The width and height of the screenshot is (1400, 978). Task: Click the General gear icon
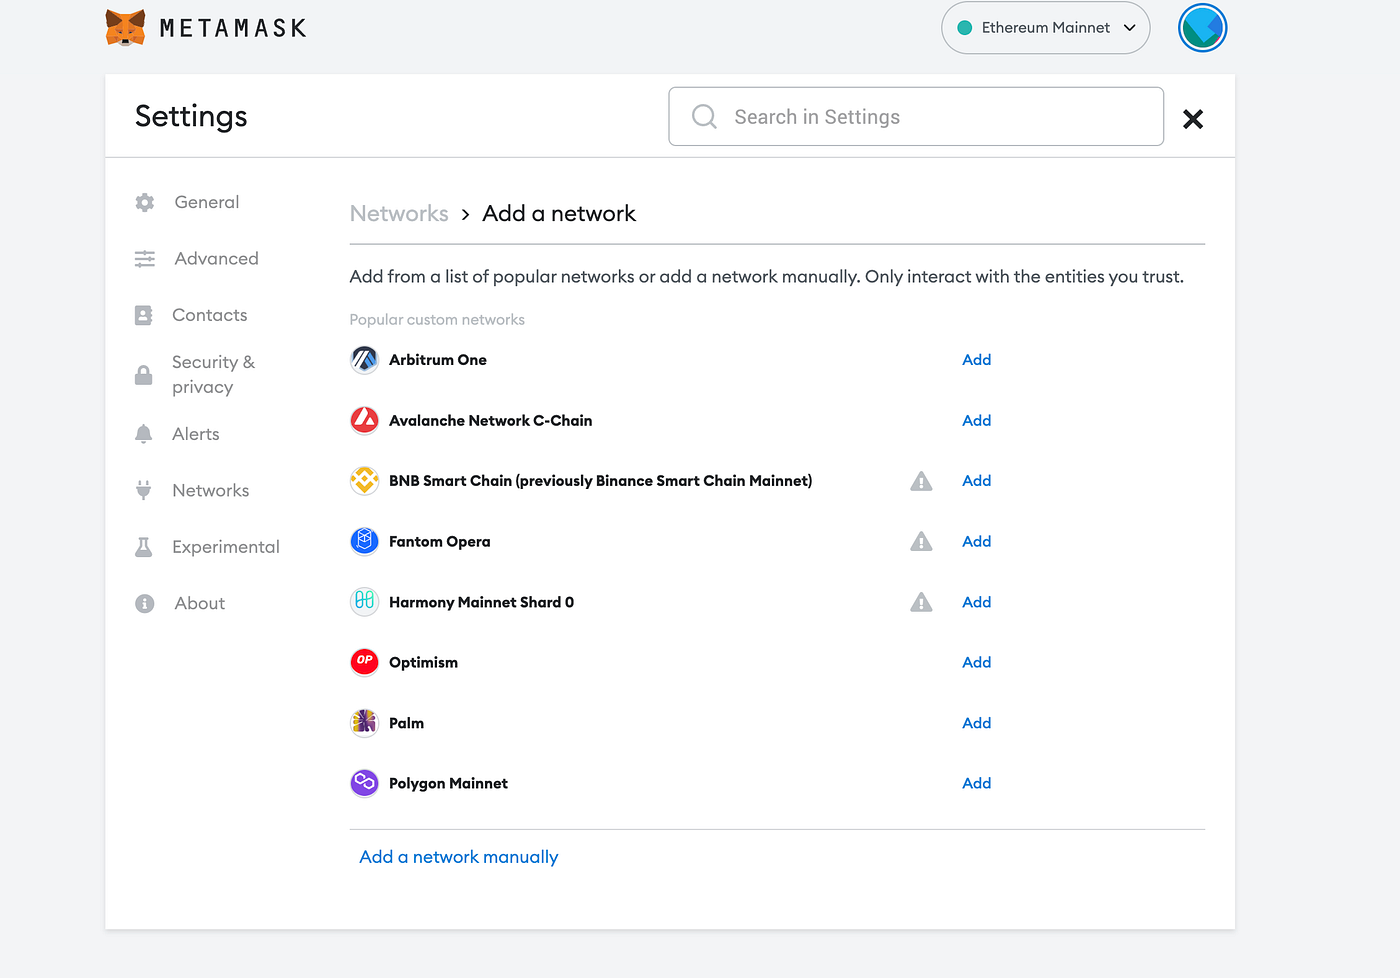[x=145, y=202]
